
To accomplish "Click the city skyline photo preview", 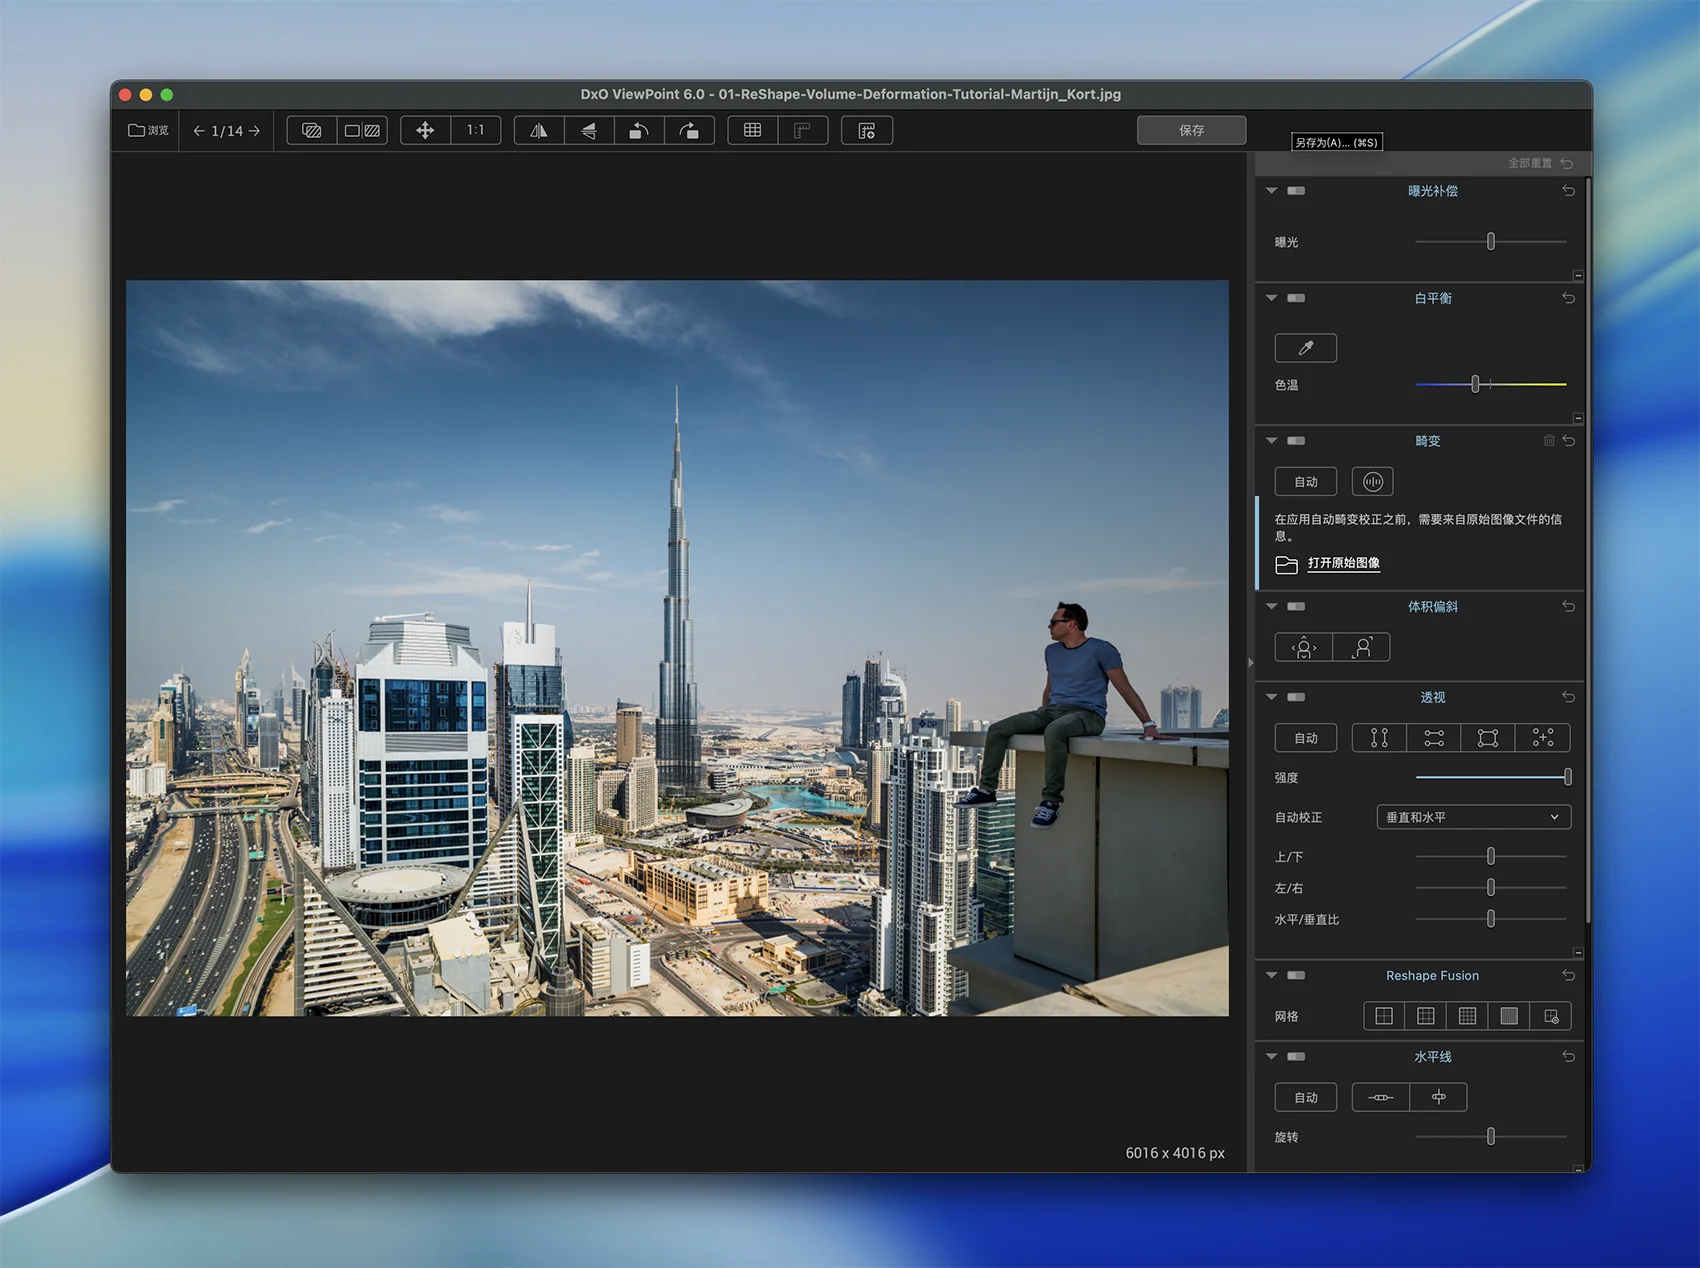I will pyautogui.click(x=677, y=648).
